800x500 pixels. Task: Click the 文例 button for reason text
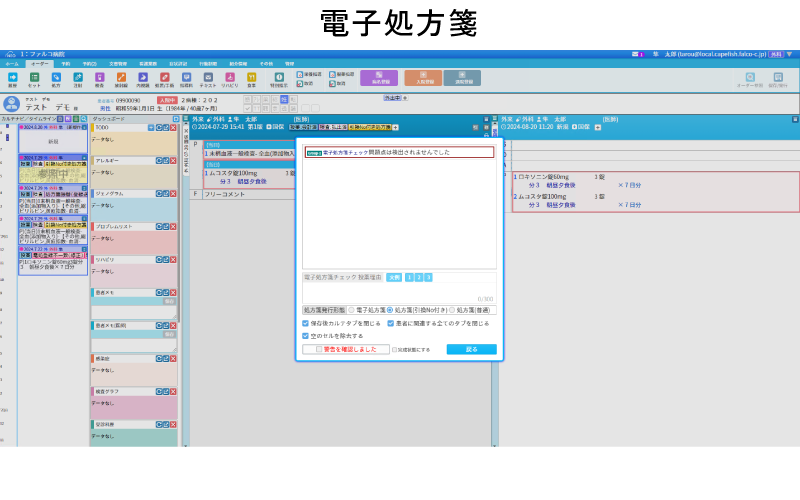394,277
